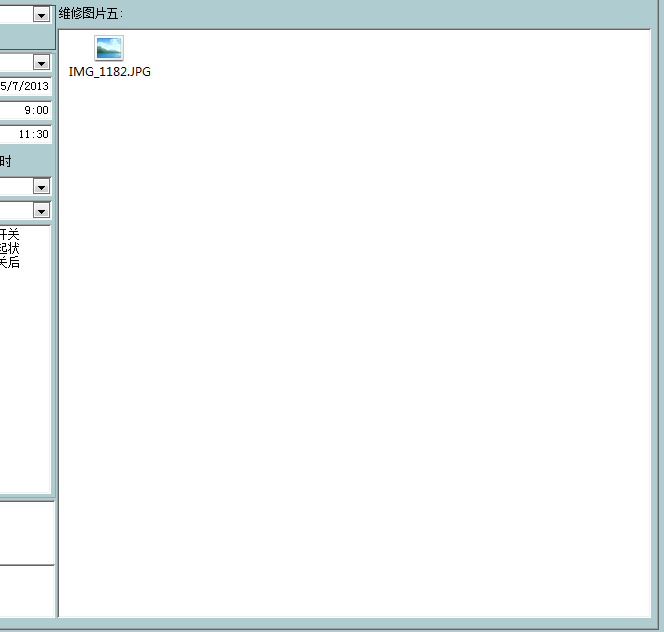This screenshot has height=632, width=664.
Task: Click the 时 label in left panel
Action: point(6,161)
